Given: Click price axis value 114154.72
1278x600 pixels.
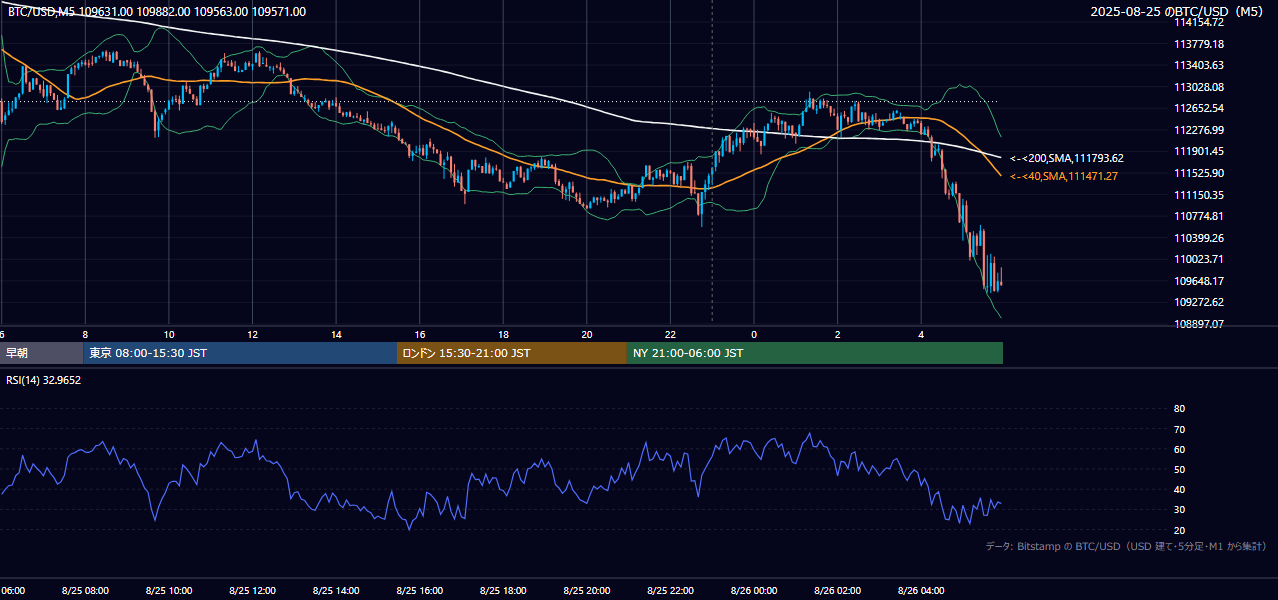Looking at the screenshot, I should (1199, 22).
